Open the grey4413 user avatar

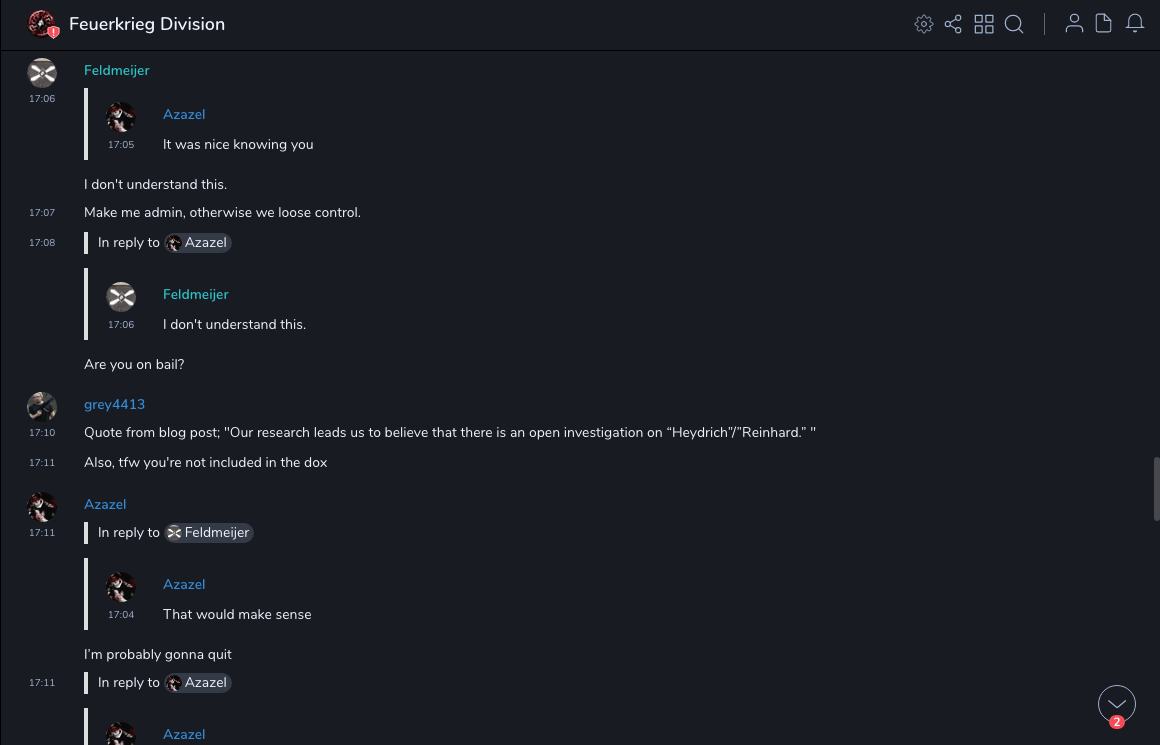(41, 406)
